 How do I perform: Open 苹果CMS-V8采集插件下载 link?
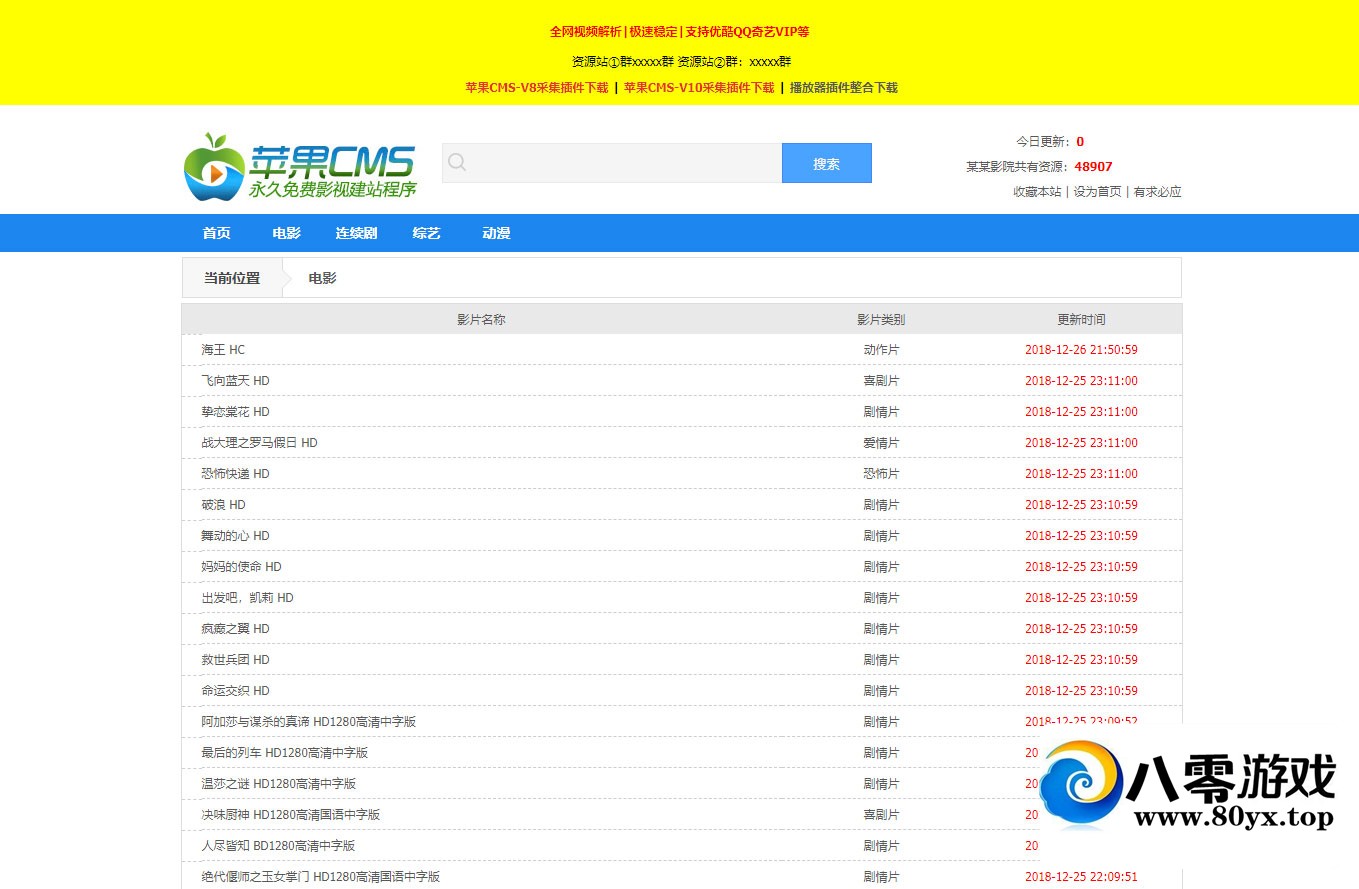(536, 88)
